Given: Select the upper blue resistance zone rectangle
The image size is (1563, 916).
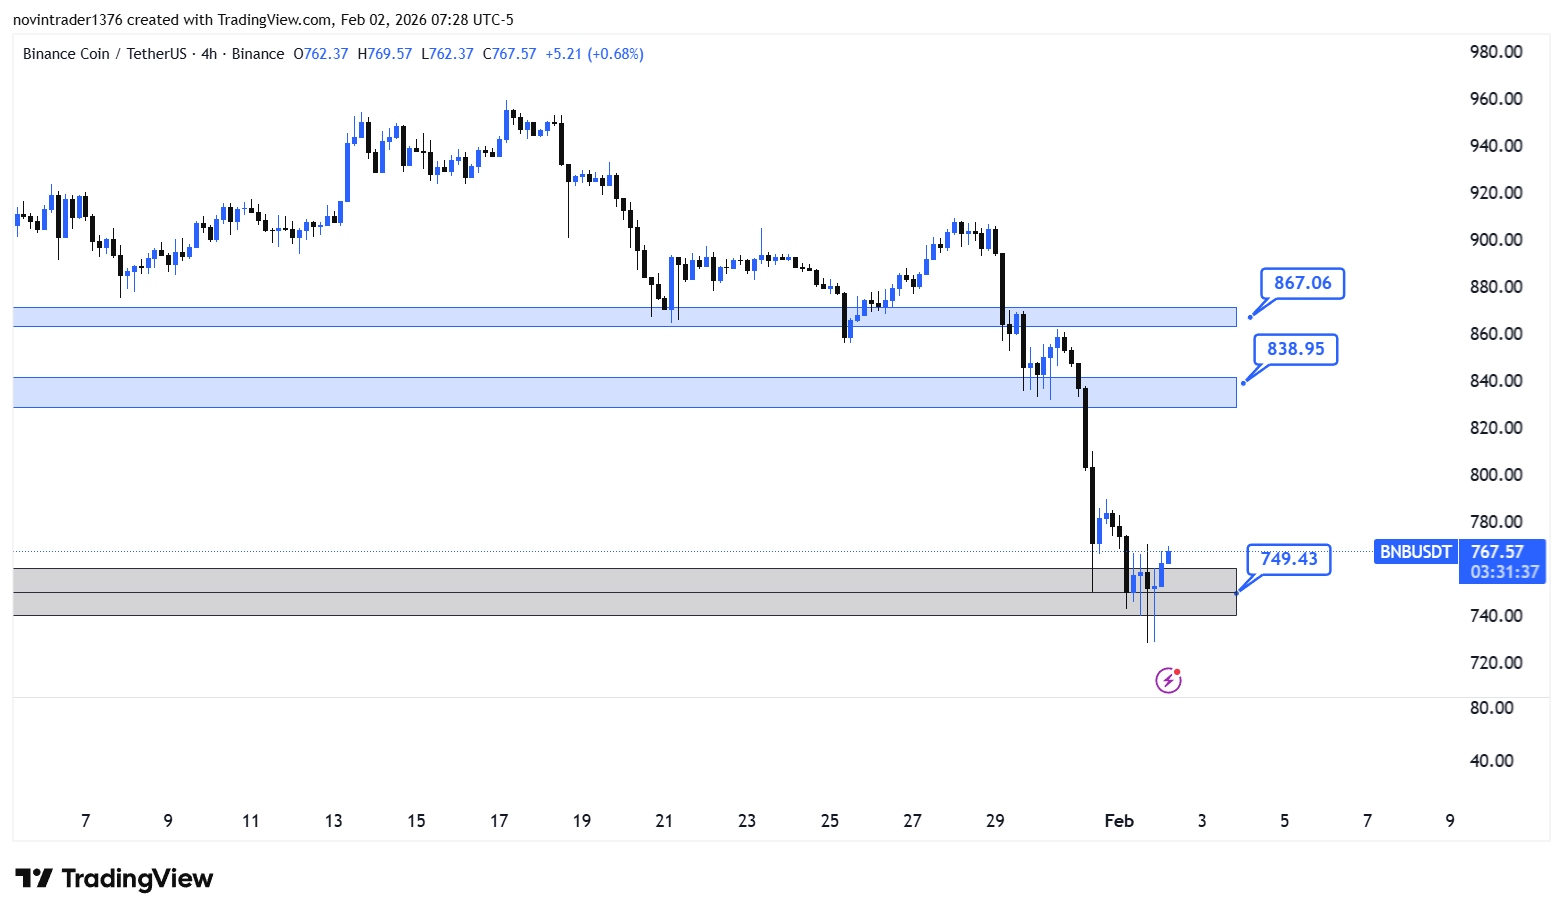Looking at the screenshot, I should point(625,317).
